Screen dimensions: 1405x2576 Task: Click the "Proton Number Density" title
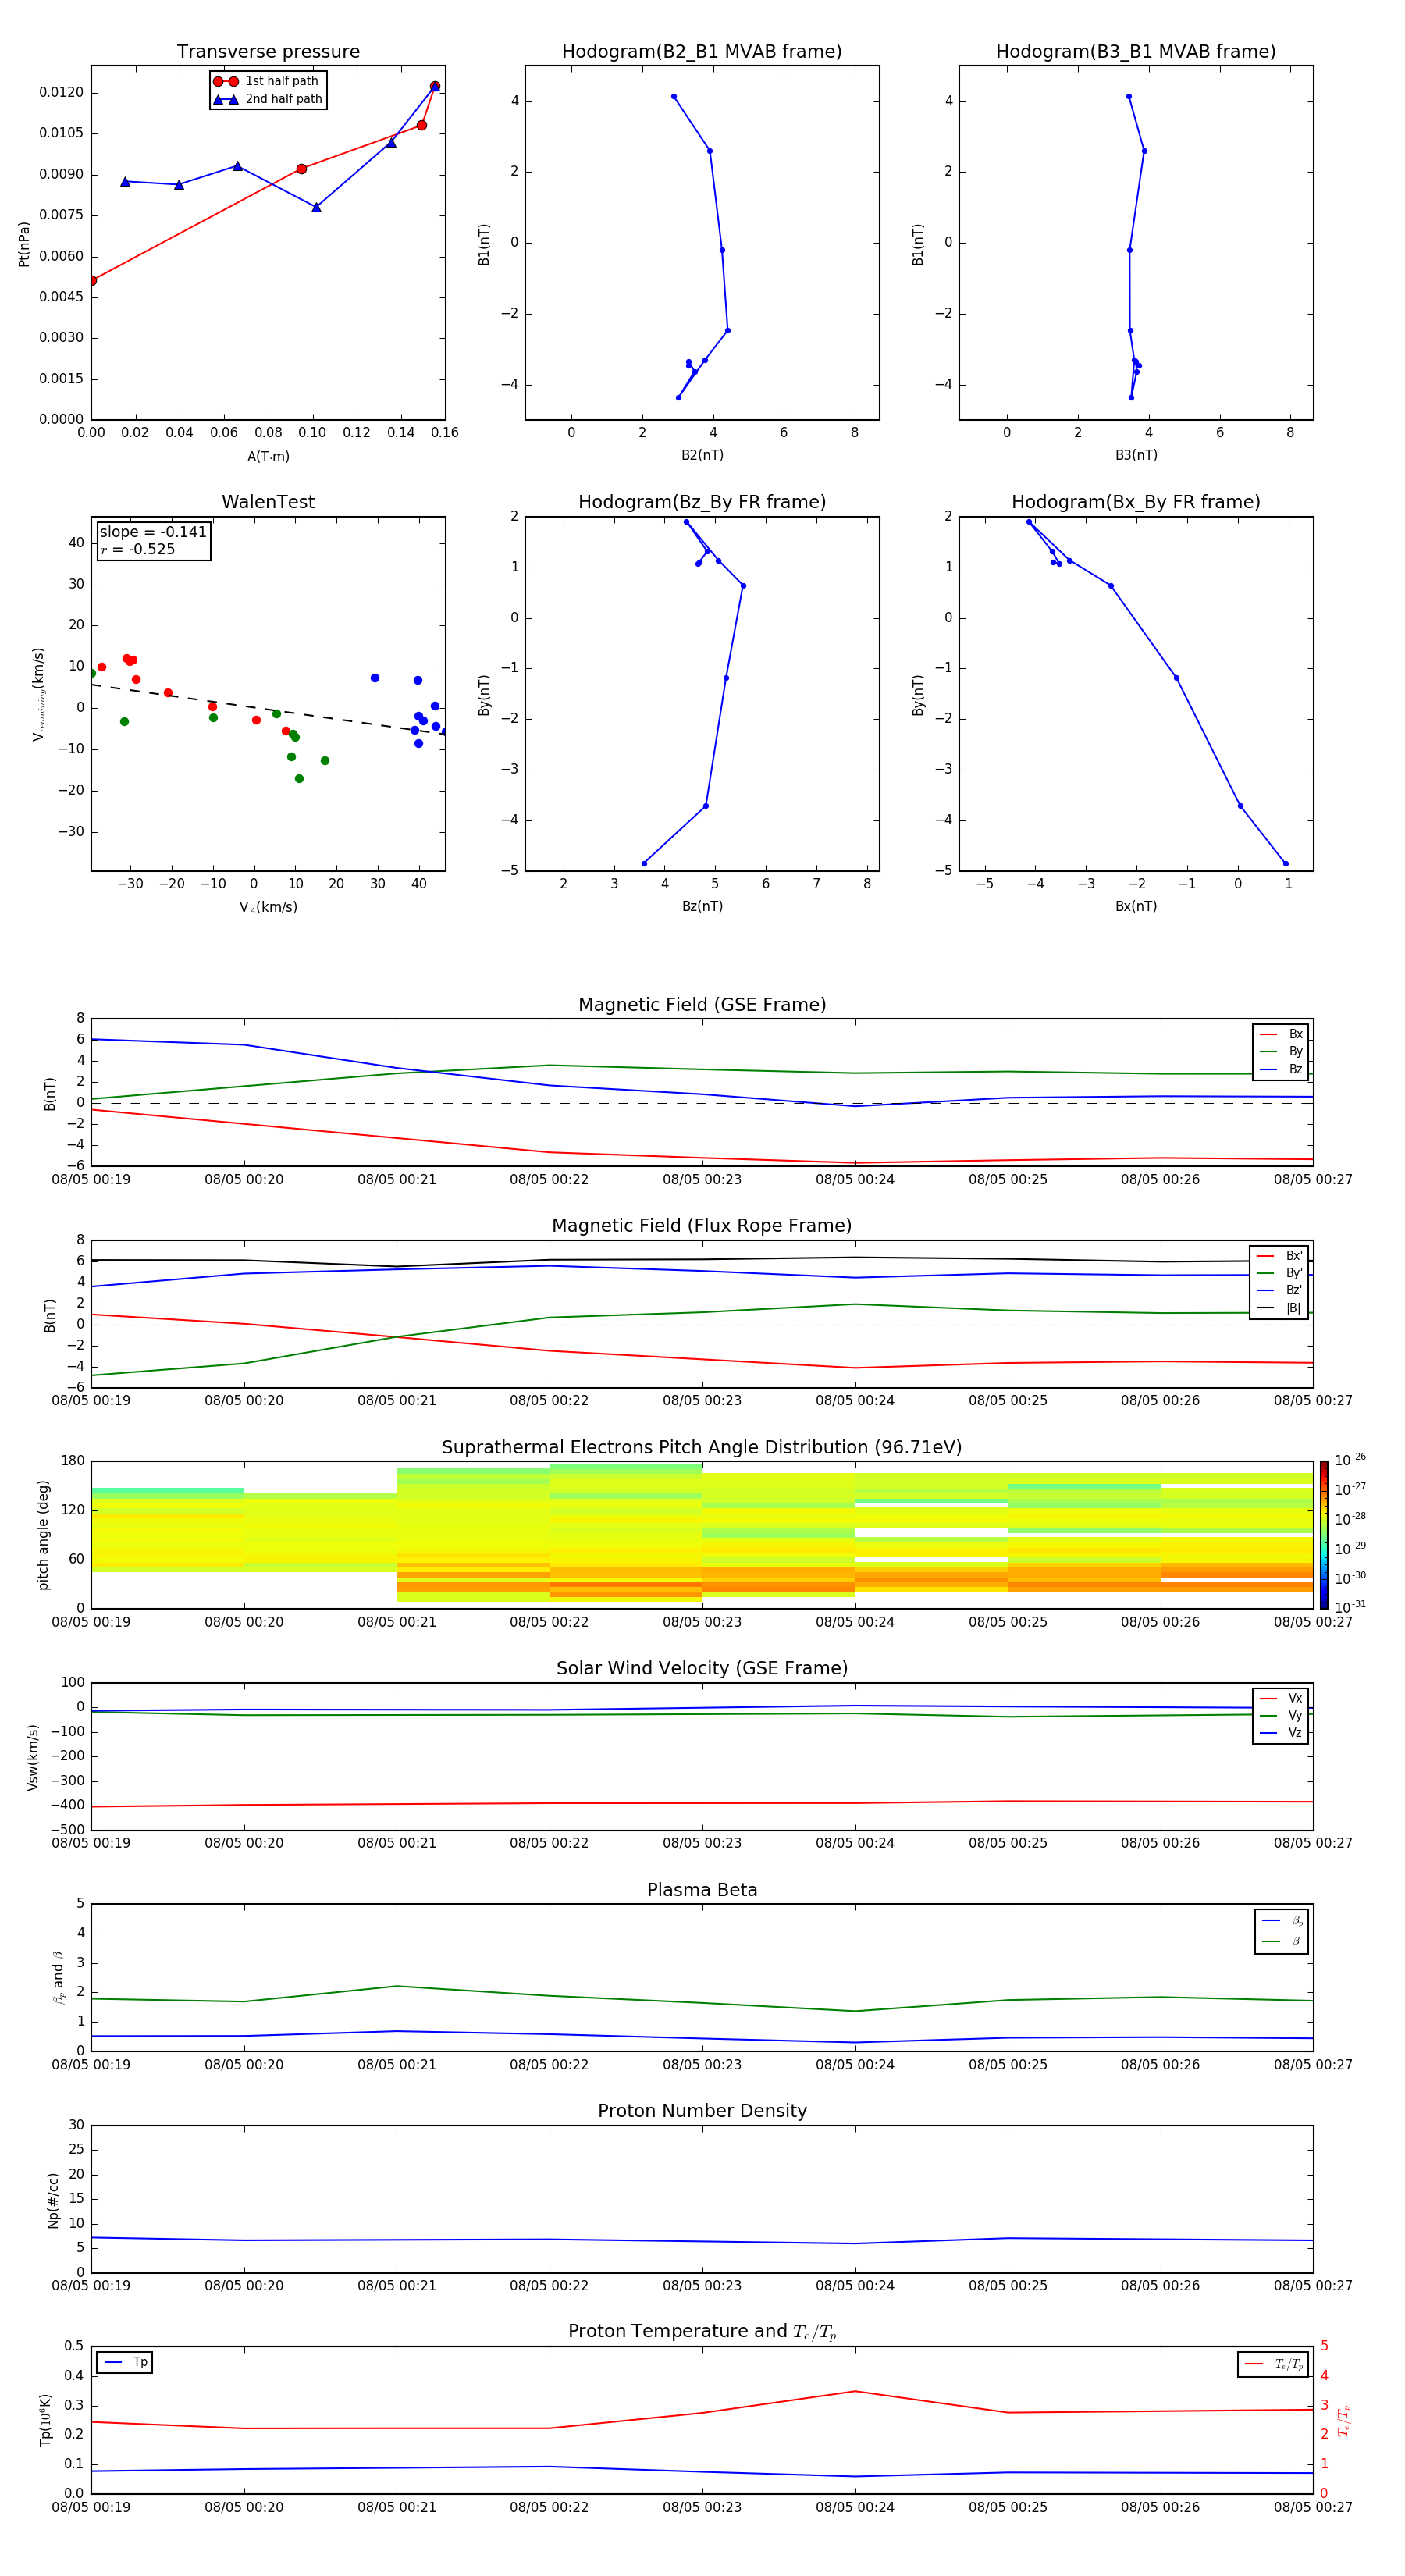point(702,2111)
